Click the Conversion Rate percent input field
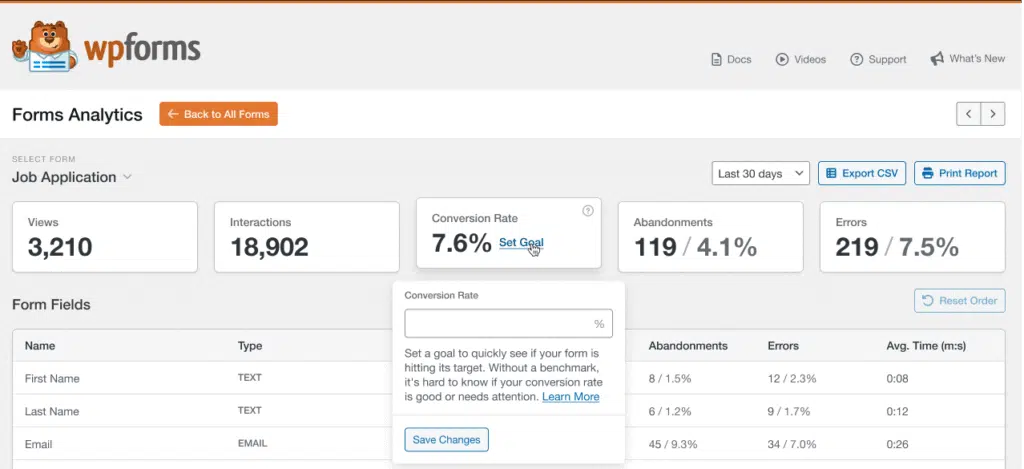This screenshot has width=1024, height=469. [x=508, y=323]
